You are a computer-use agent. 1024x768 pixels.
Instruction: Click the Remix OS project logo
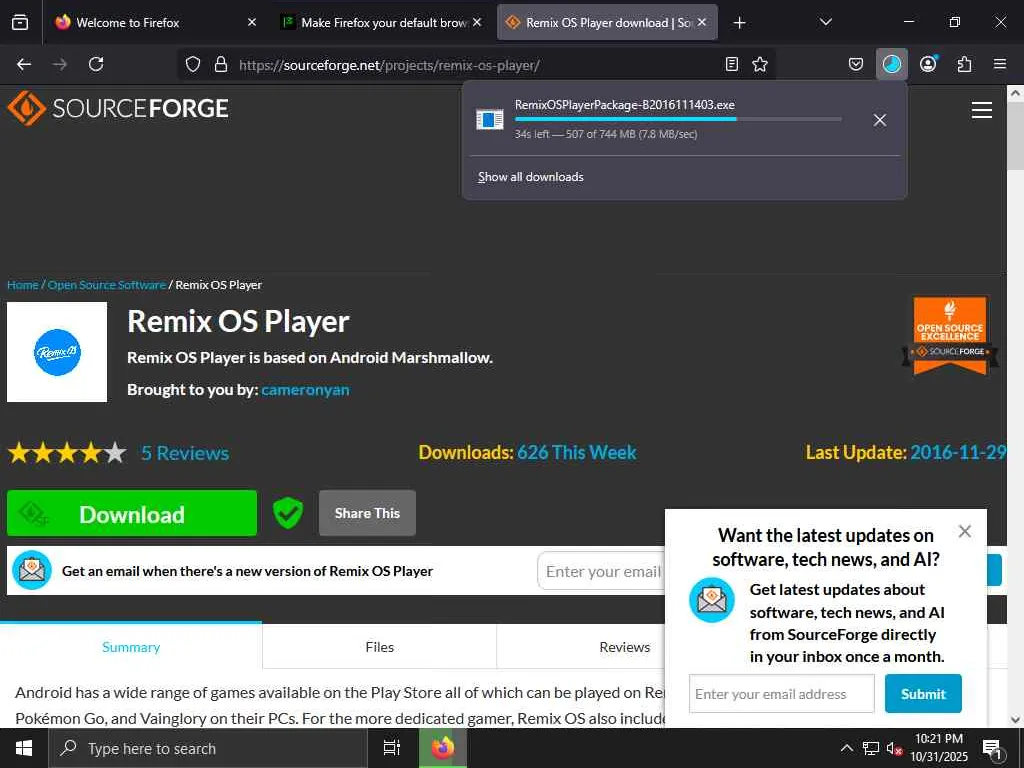pos(57,352)
